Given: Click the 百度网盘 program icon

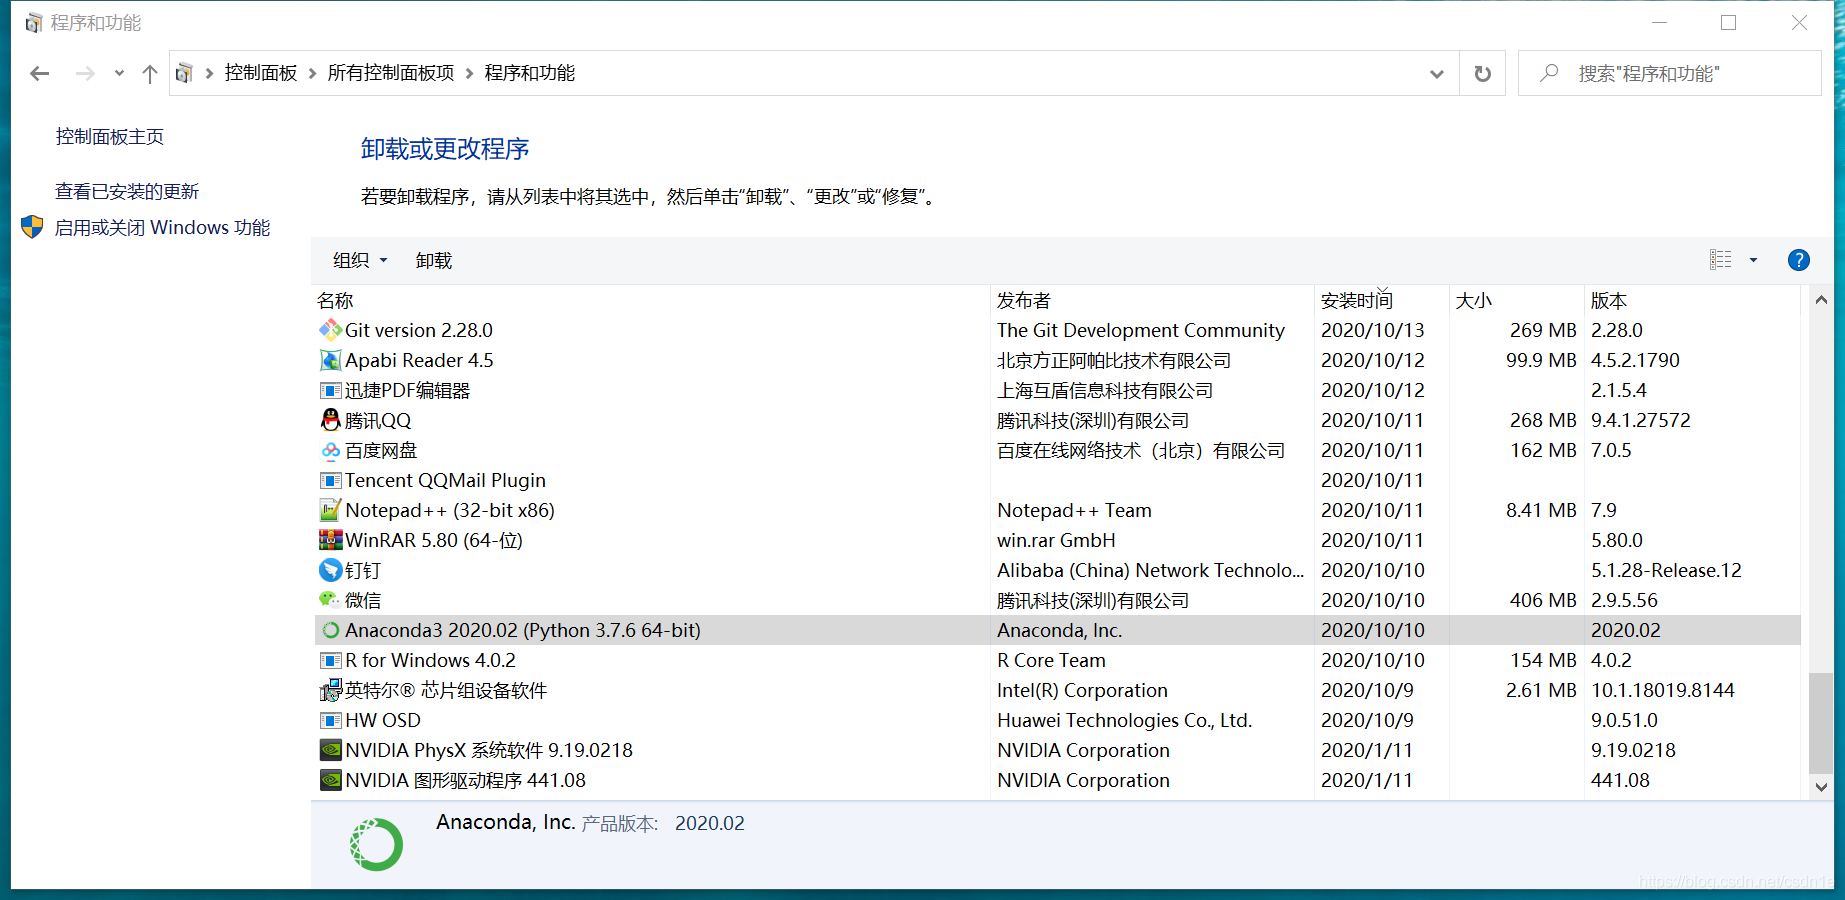Looking at the screenshot, I should click(x=330, y=451).
